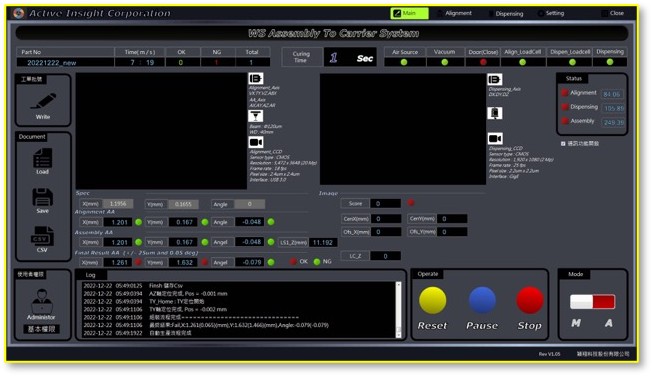Click the NG count value in header

(217, 62)
